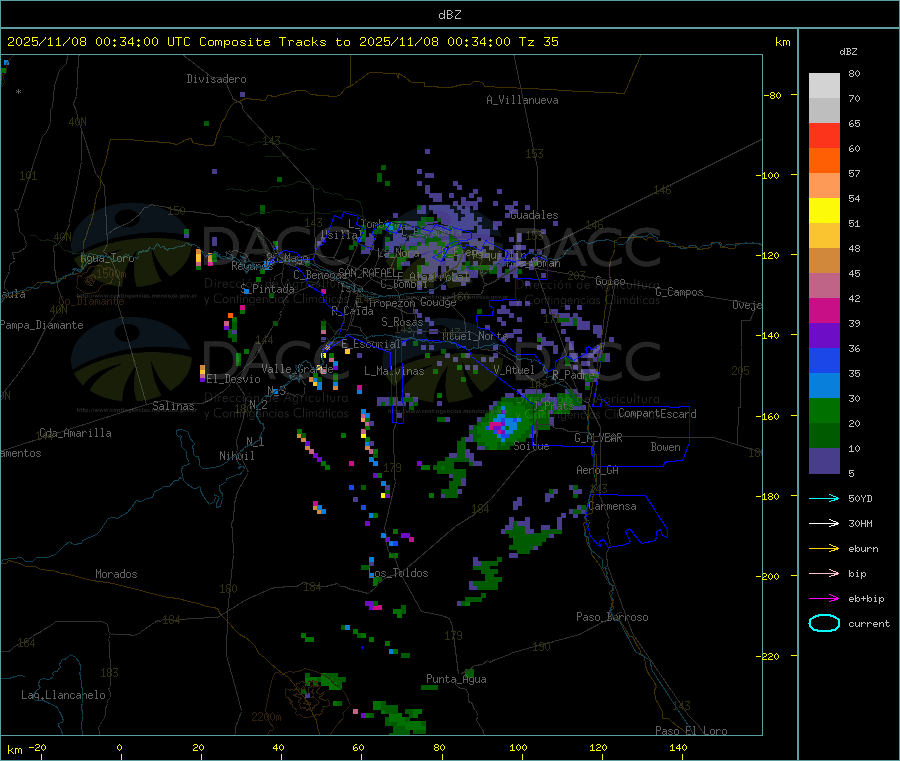The height and width of the screenshot is (761, 900).
Task: Click the Bowen map label
Action: [665, 447]
